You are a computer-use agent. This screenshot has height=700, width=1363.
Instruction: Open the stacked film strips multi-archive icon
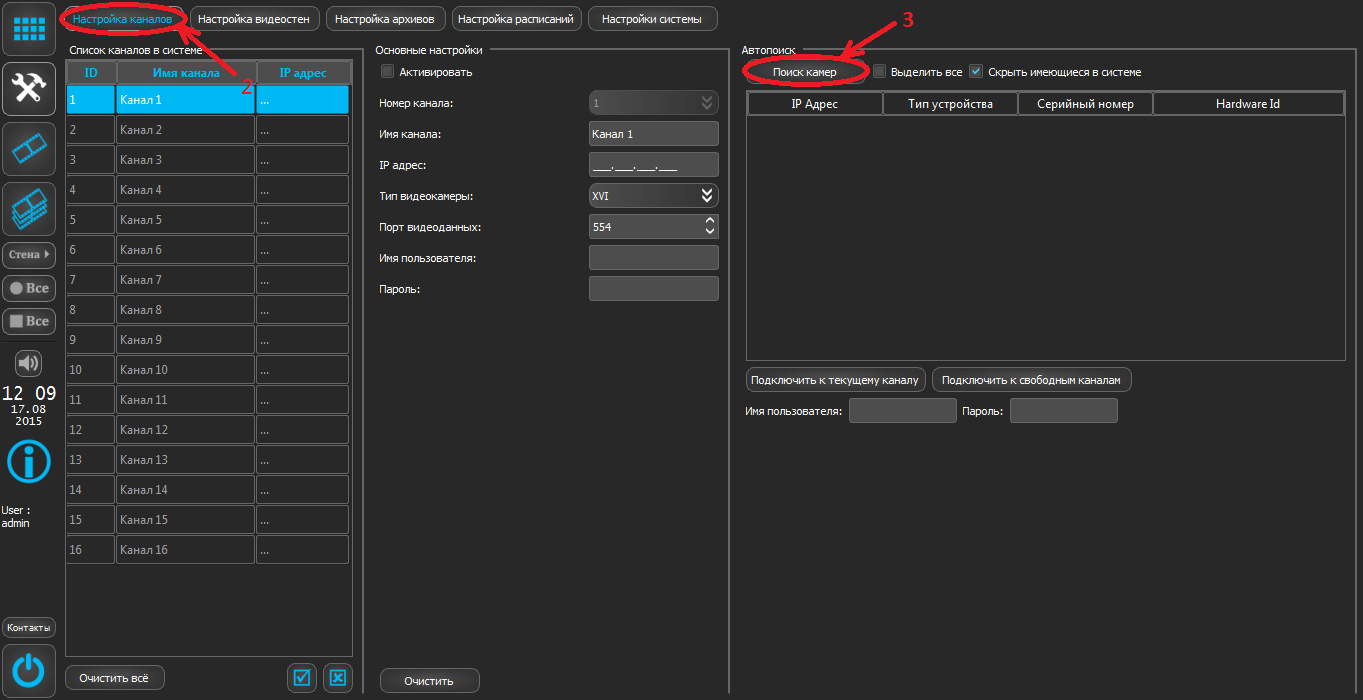pyautogui.click(x=28, y=209)
